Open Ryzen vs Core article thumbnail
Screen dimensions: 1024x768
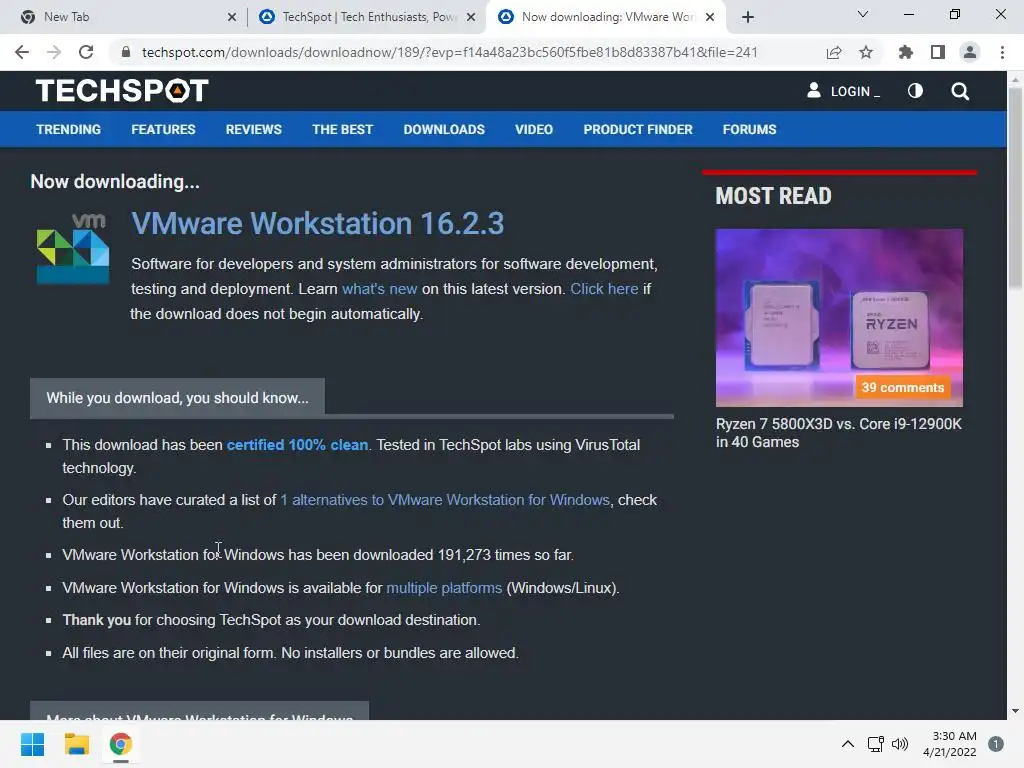pyautogui.click(x=839, y=317)
